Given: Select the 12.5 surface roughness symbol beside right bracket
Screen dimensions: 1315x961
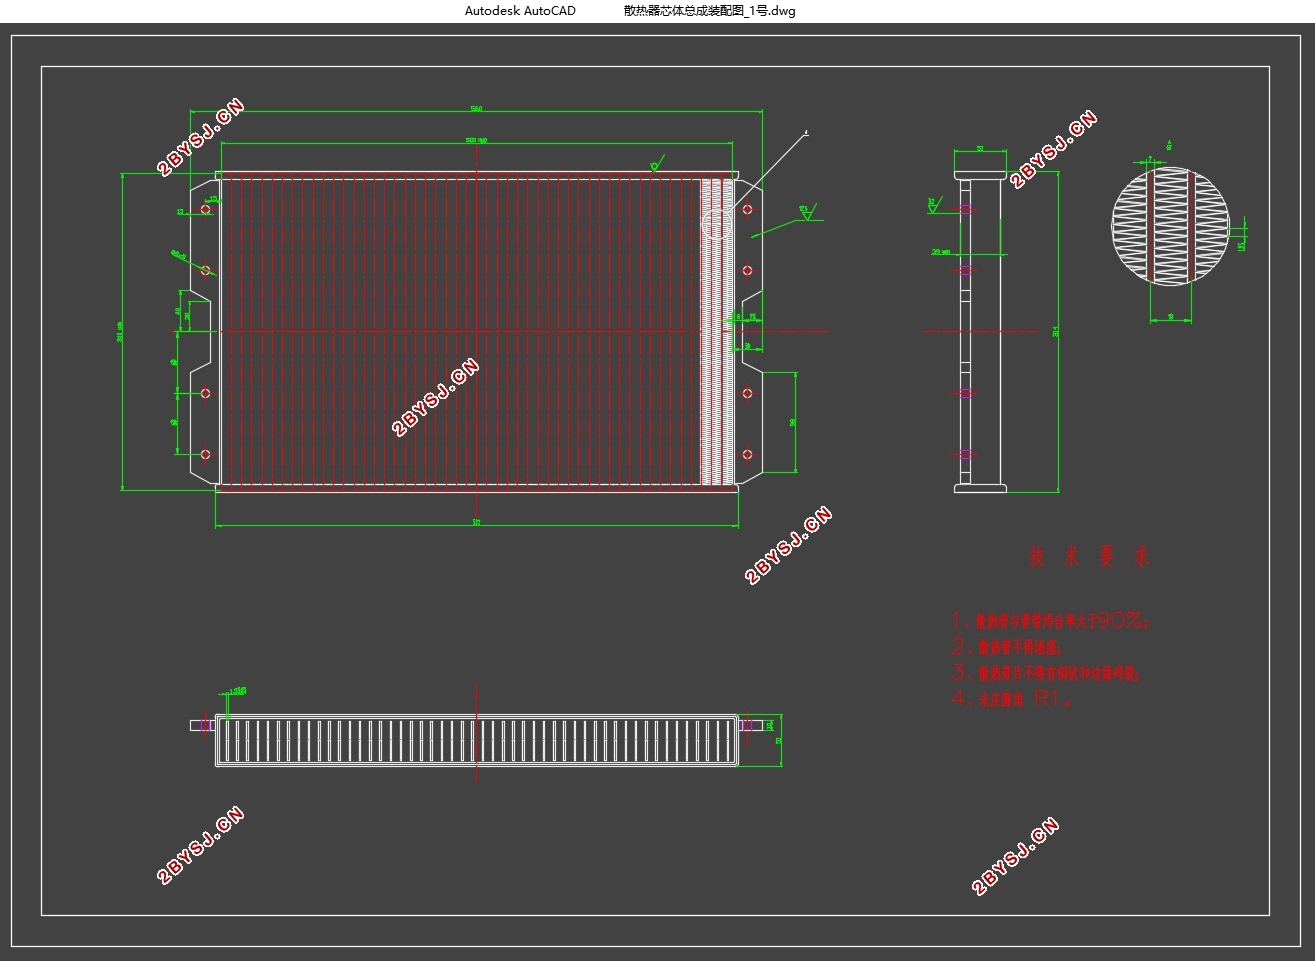Looking at the screenshot, I should click(806, 212).
